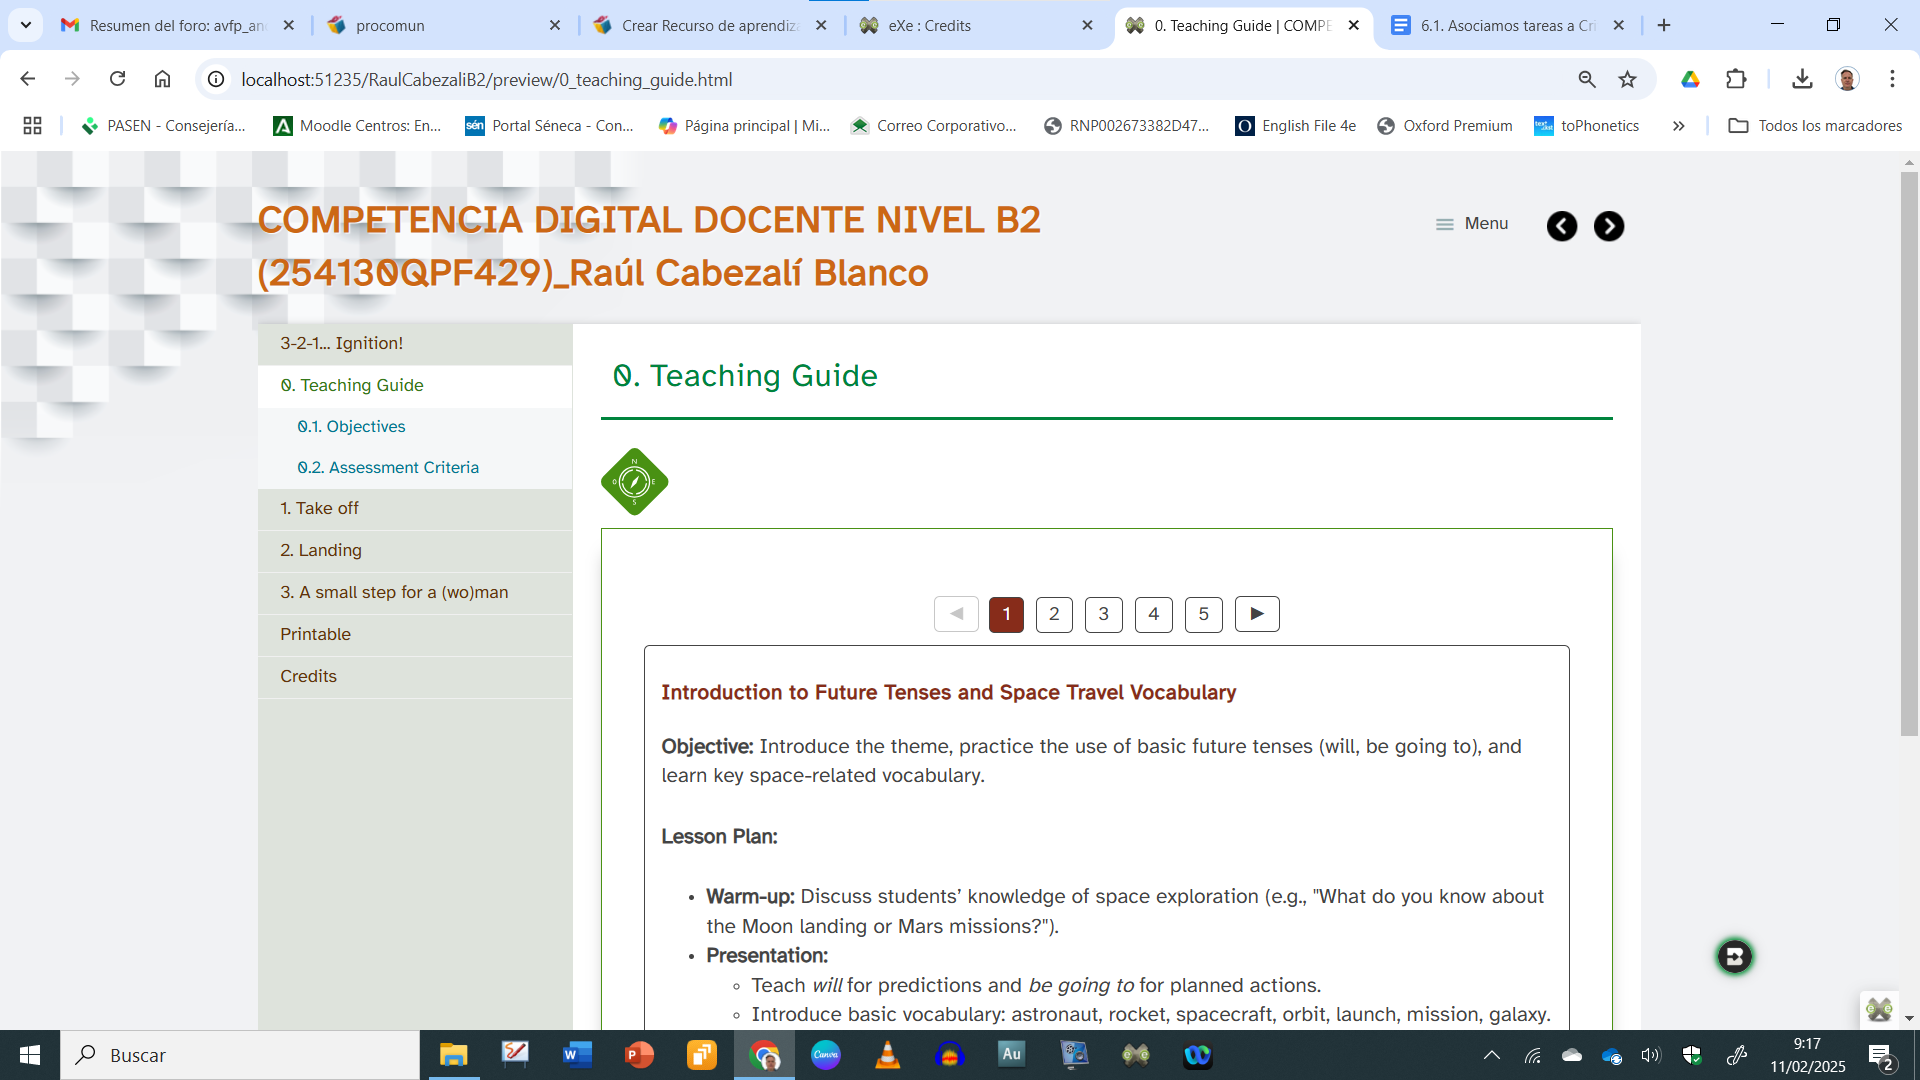
Task: Open Google Drive extension icon
Action: pos(1690,79)
